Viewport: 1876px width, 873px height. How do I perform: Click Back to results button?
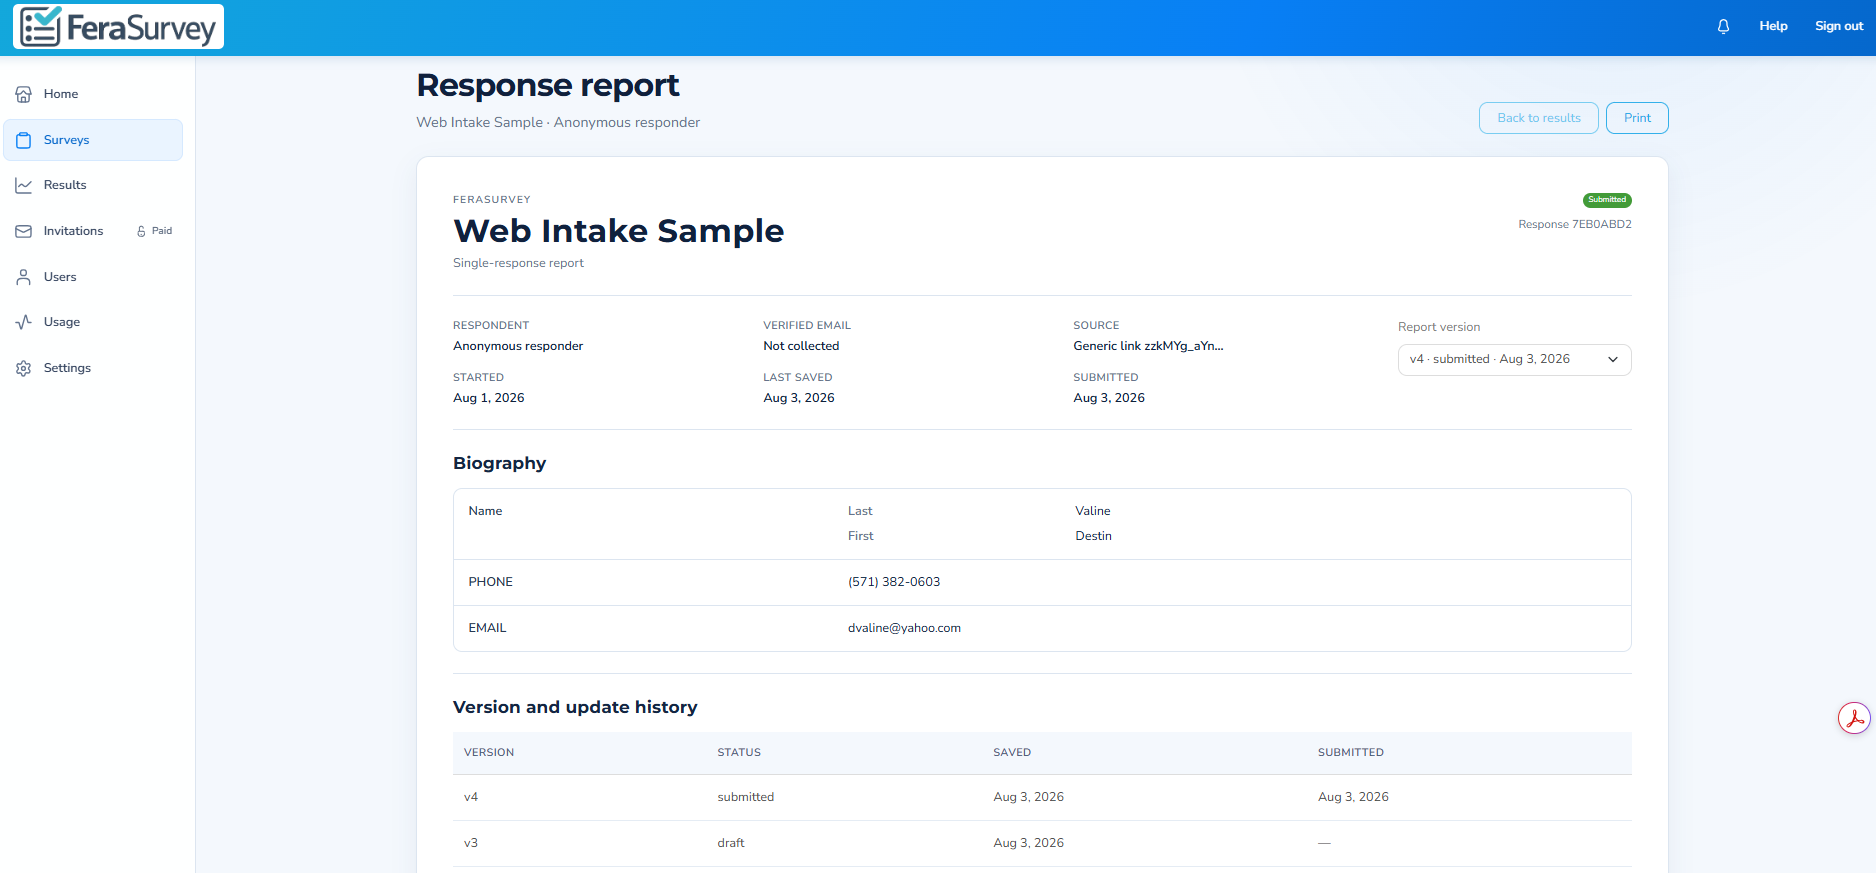(x=1538, y=118)
